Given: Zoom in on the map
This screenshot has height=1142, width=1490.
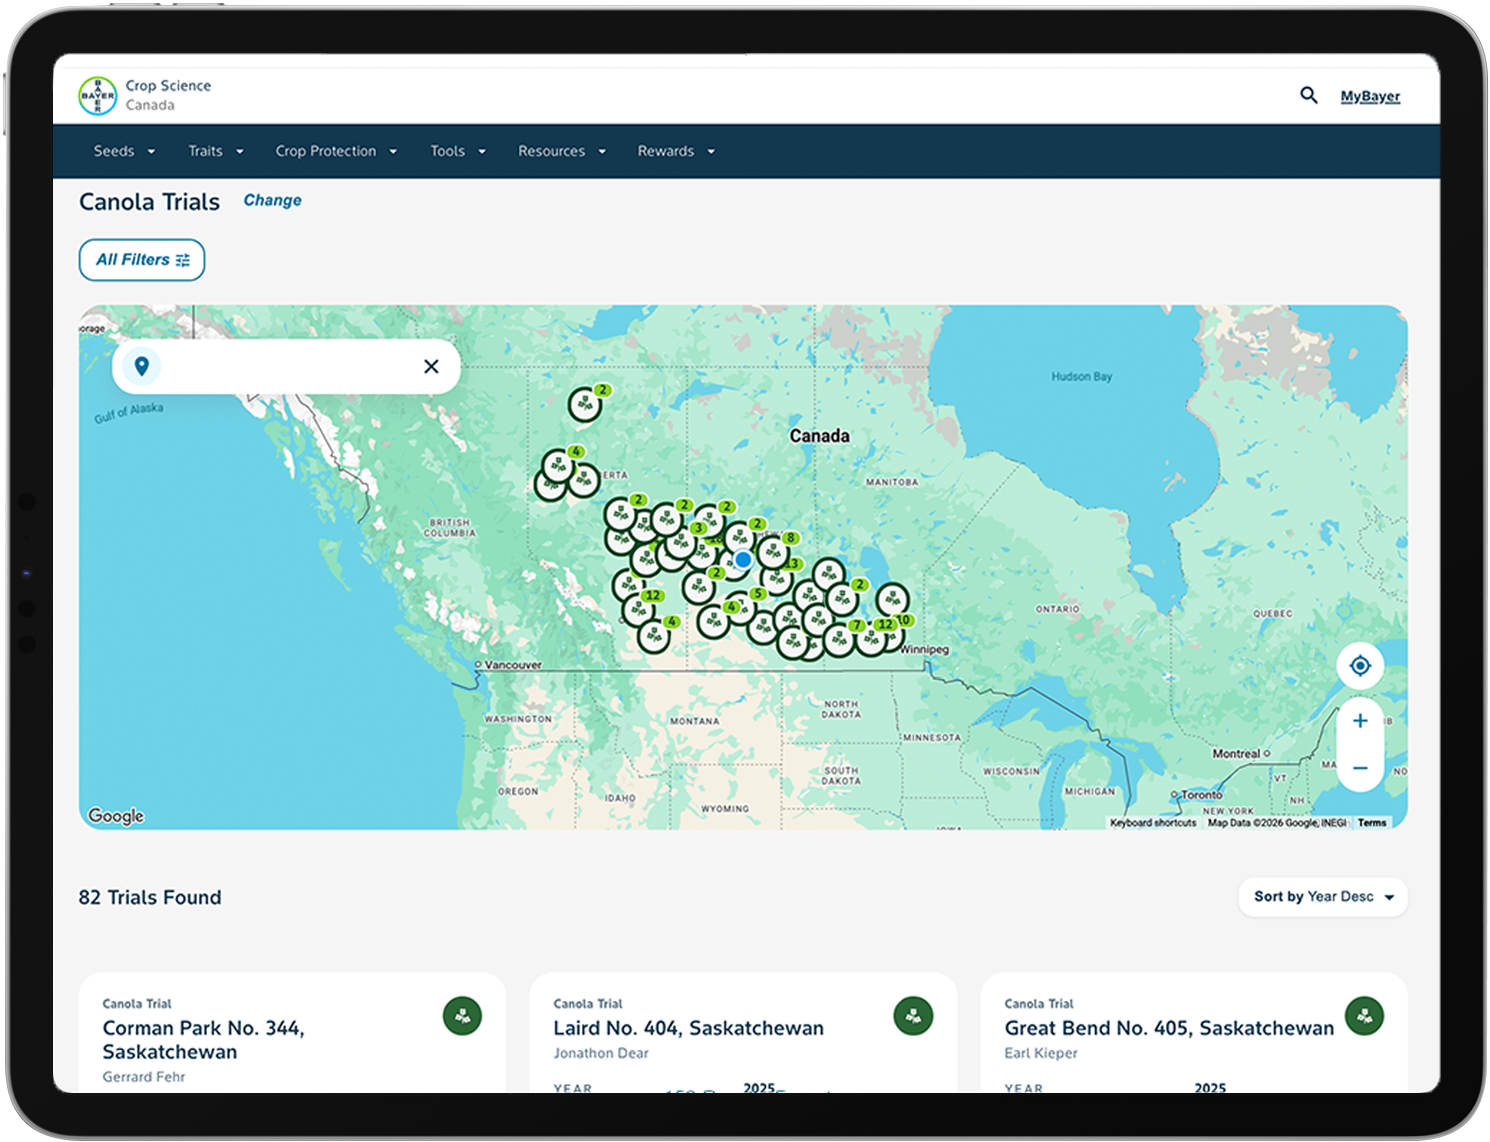Looking at the screenshot, I should pos(1360,721).
